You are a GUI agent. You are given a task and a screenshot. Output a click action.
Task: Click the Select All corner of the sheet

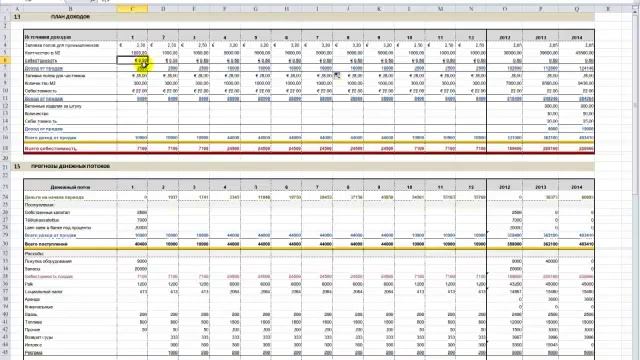(x=5, y=9)
